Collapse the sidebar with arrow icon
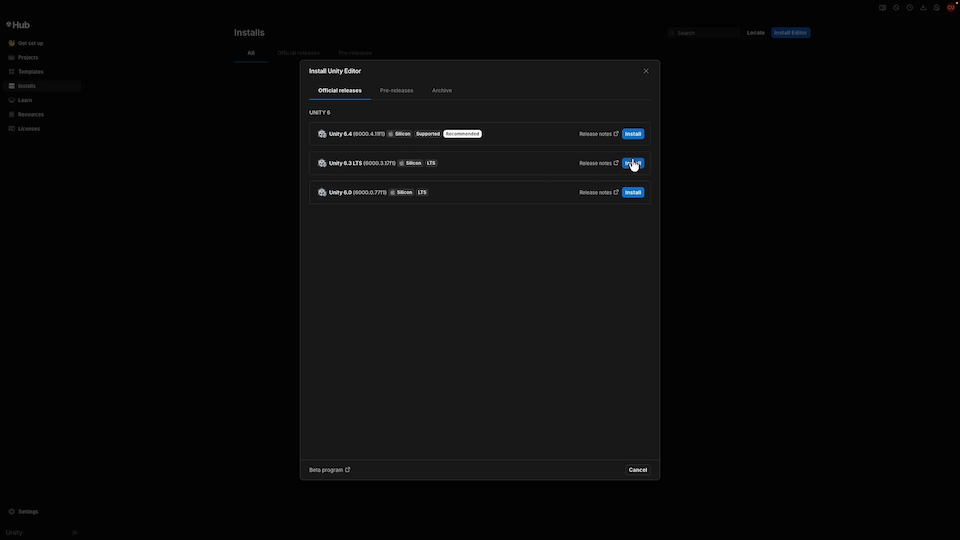The image size is (960, 540). [x=74, y=533]
